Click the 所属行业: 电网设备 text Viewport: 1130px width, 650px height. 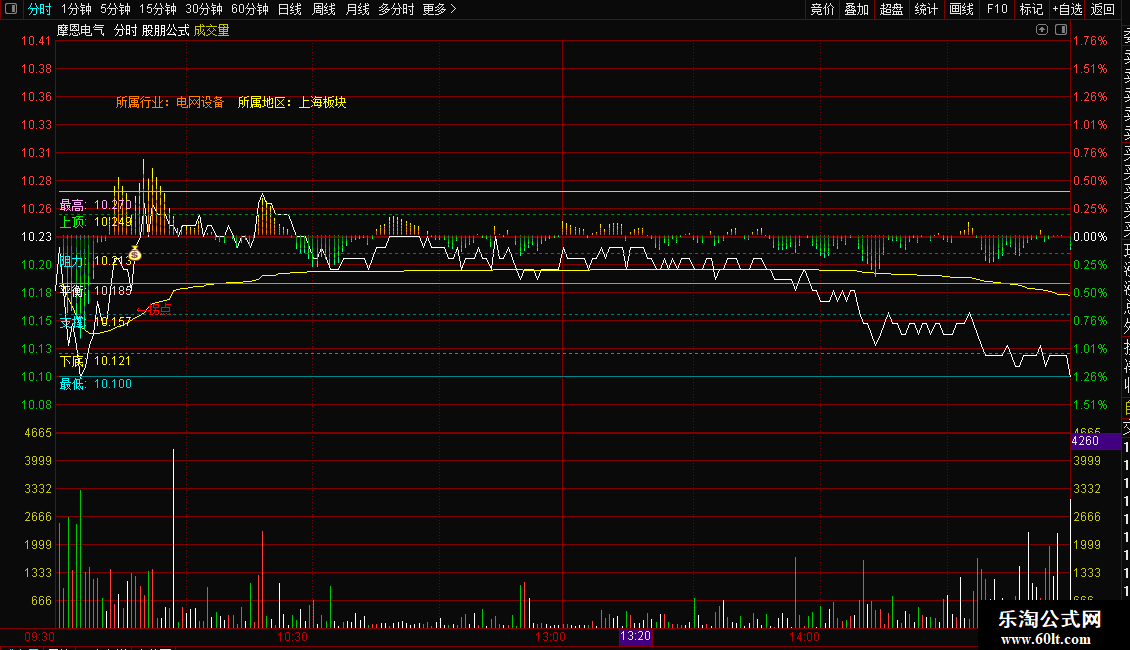pos(170,102)
